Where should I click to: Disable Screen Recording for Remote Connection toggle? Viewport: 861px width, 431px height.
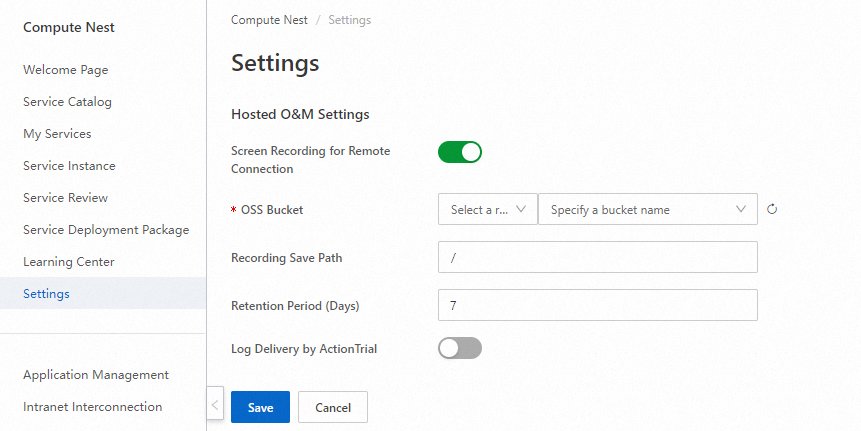pos(460,152)
